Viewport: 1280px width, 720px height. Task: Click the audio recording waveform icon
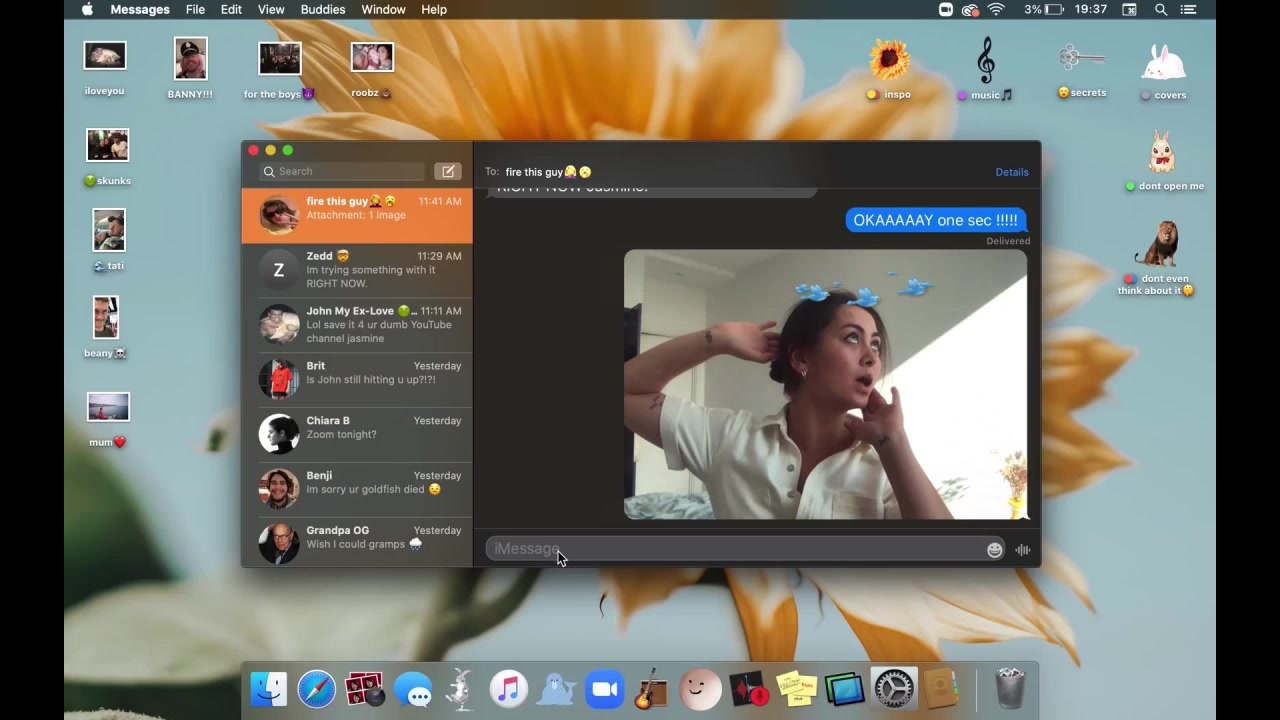1022,550
